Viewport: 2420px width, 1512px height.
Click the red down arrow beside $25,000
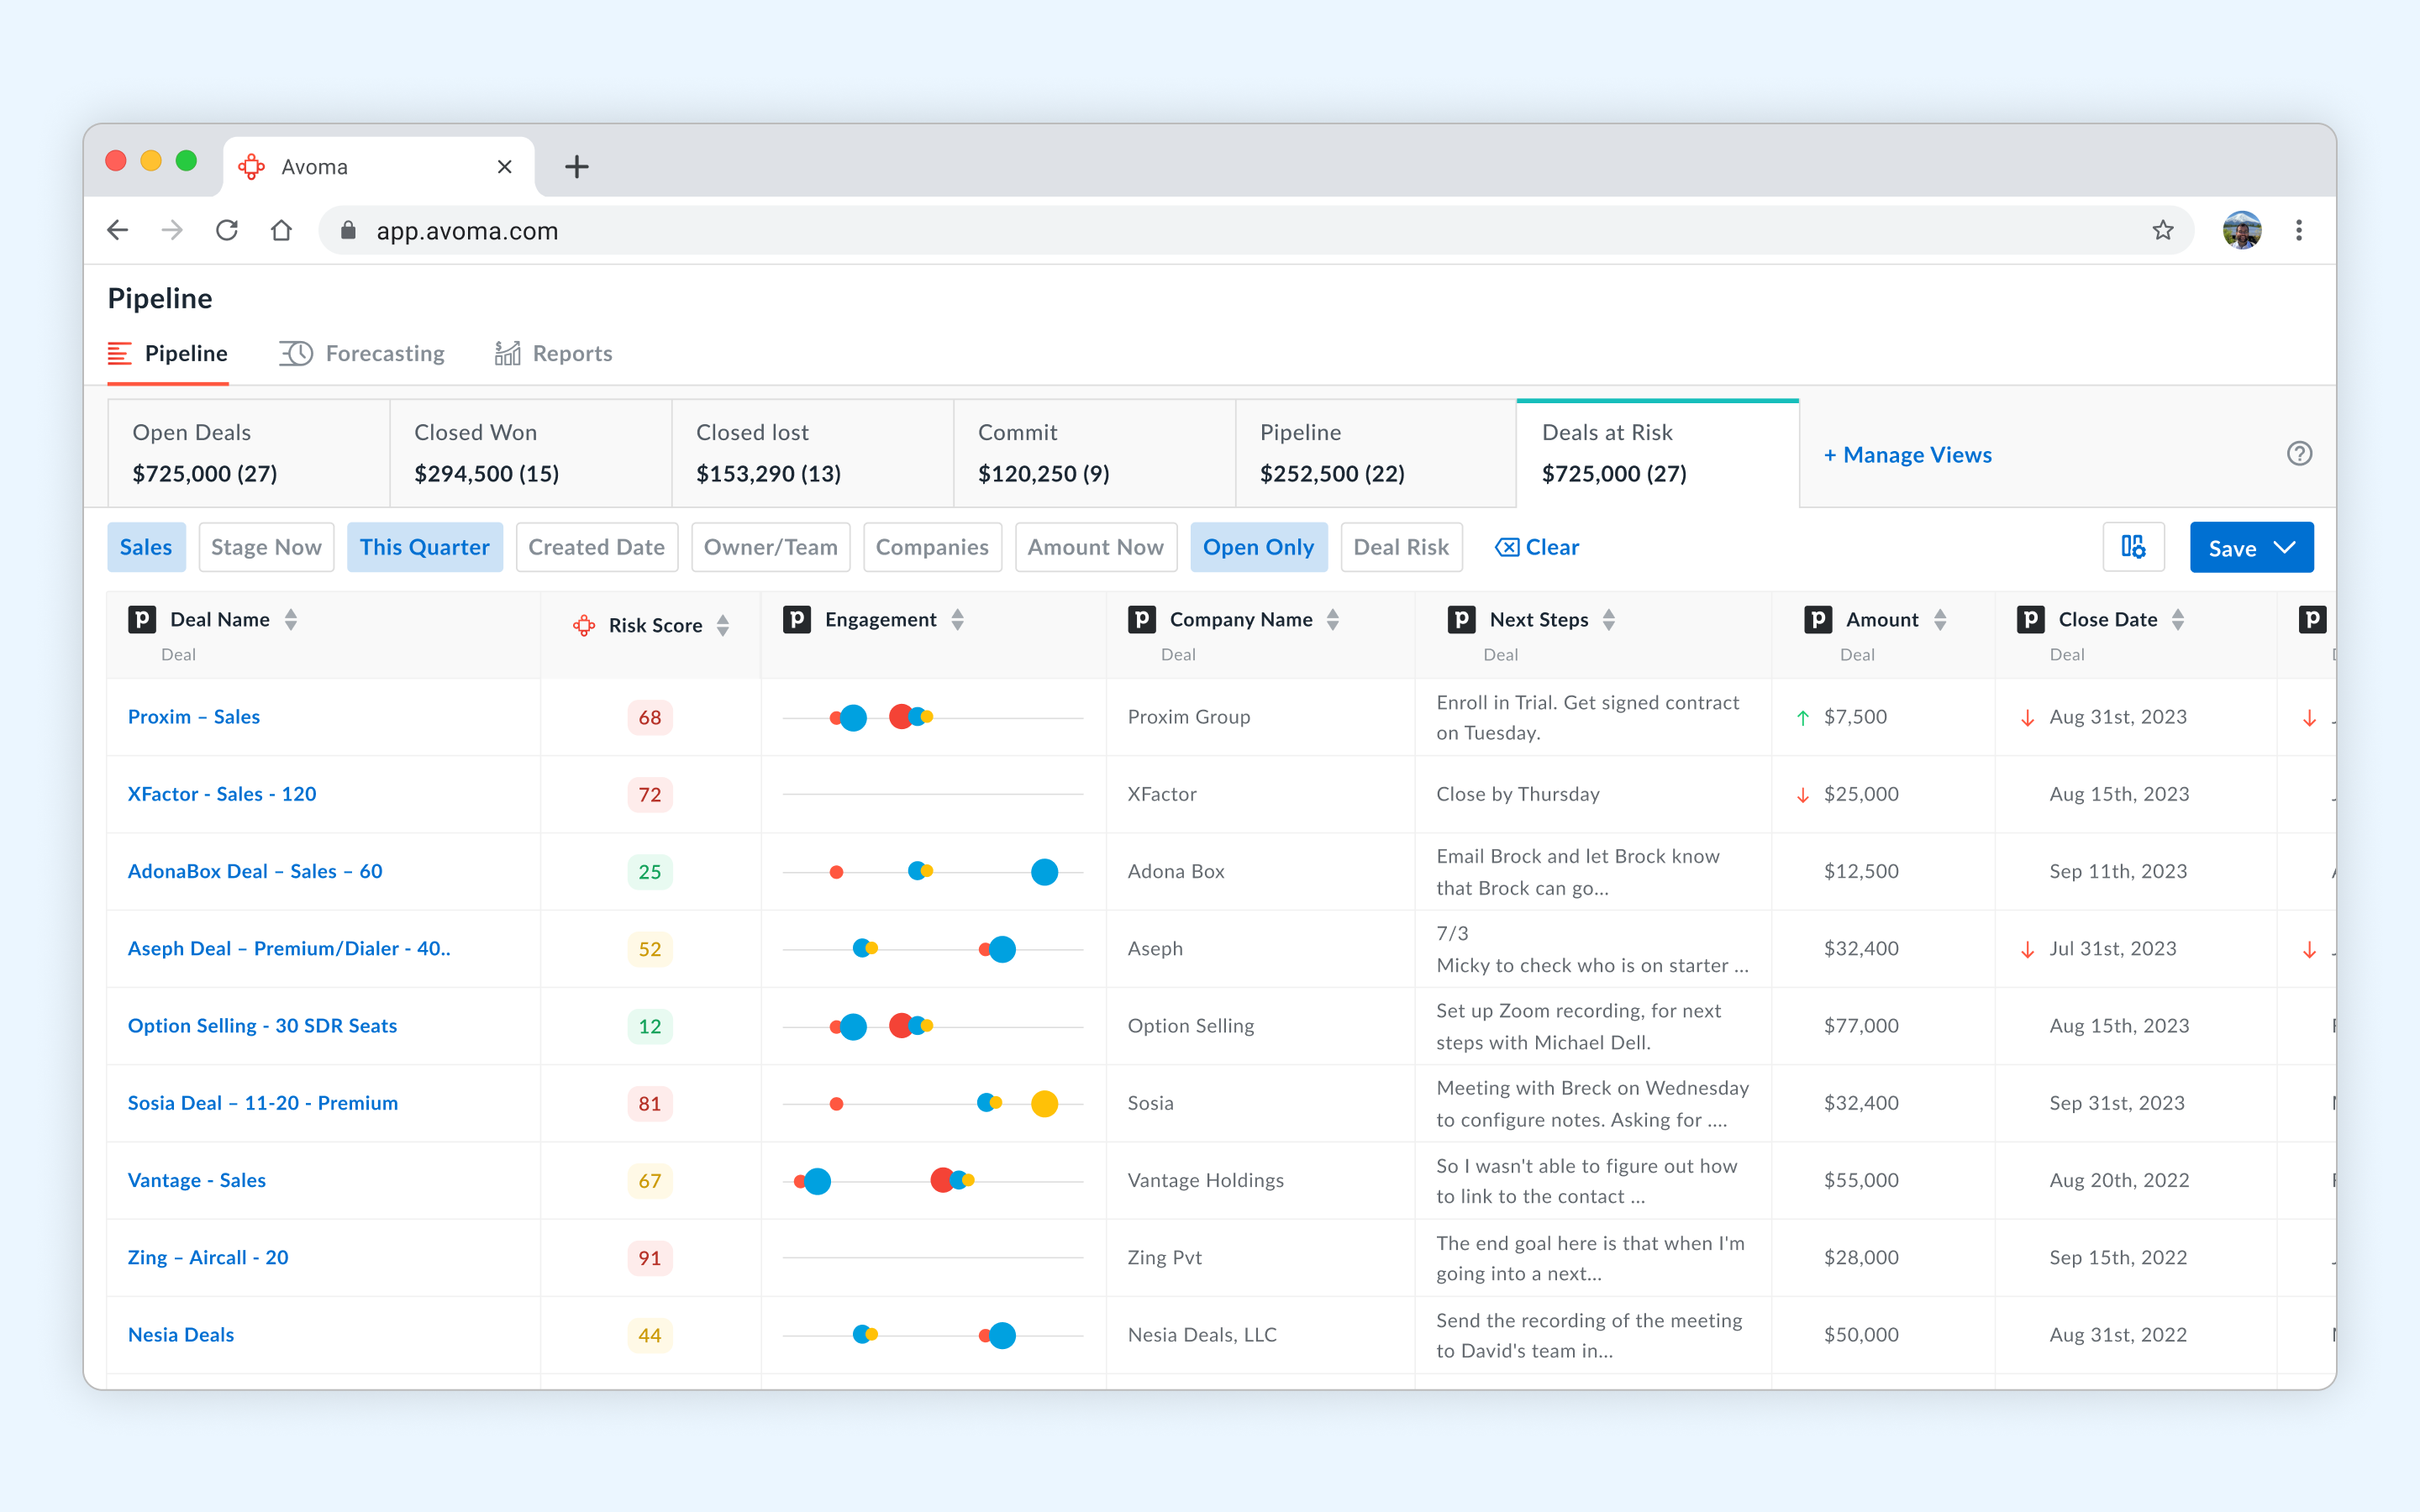(x=1803, y=796)
